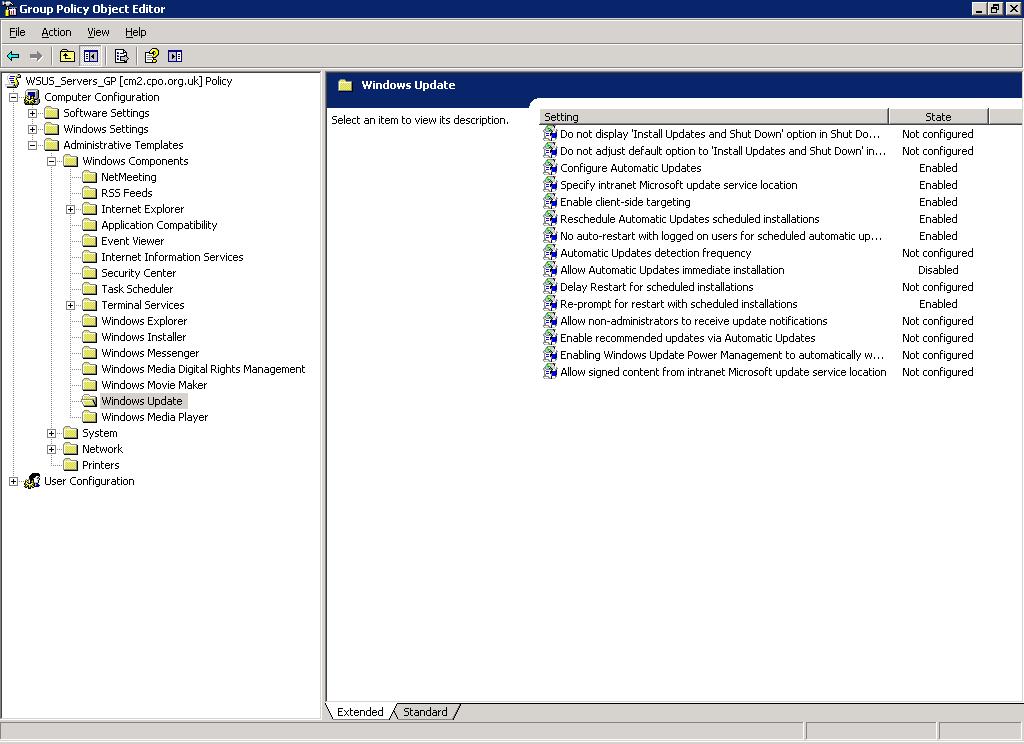
Task: Click the Export List toolbar icon
Action: click(x=121, y=56)
